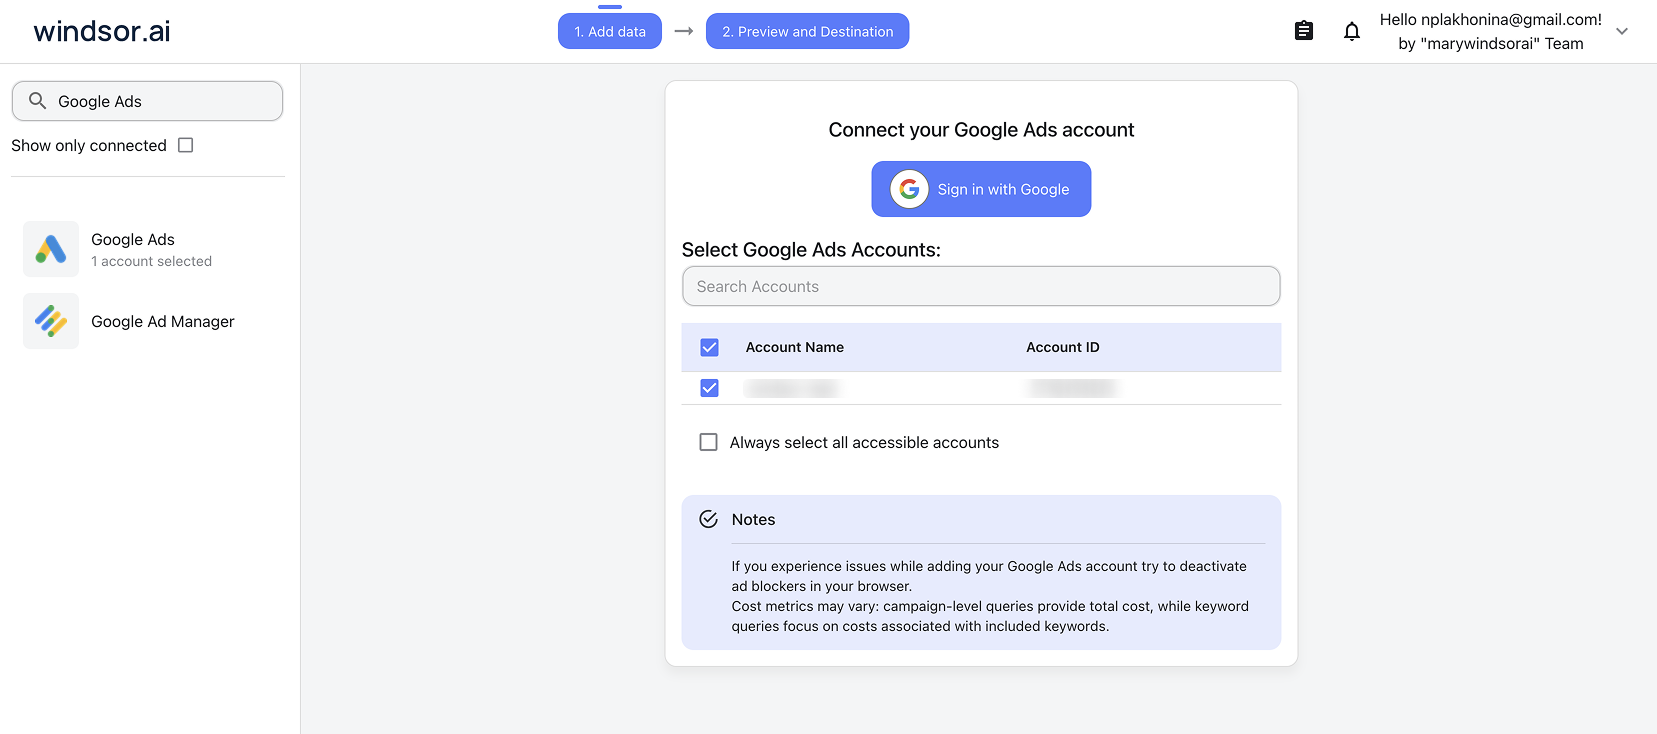
Task: Click the Notes heading
Action: click(754, 519)
